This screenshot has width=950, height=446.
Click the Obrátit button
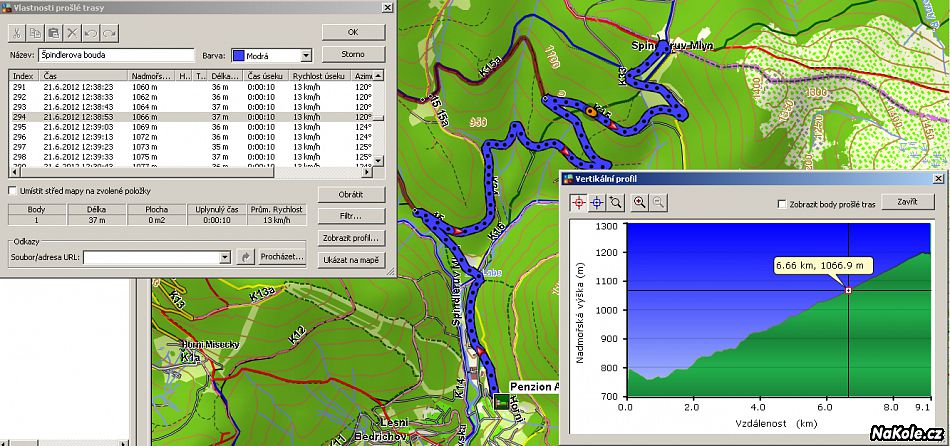351,195
